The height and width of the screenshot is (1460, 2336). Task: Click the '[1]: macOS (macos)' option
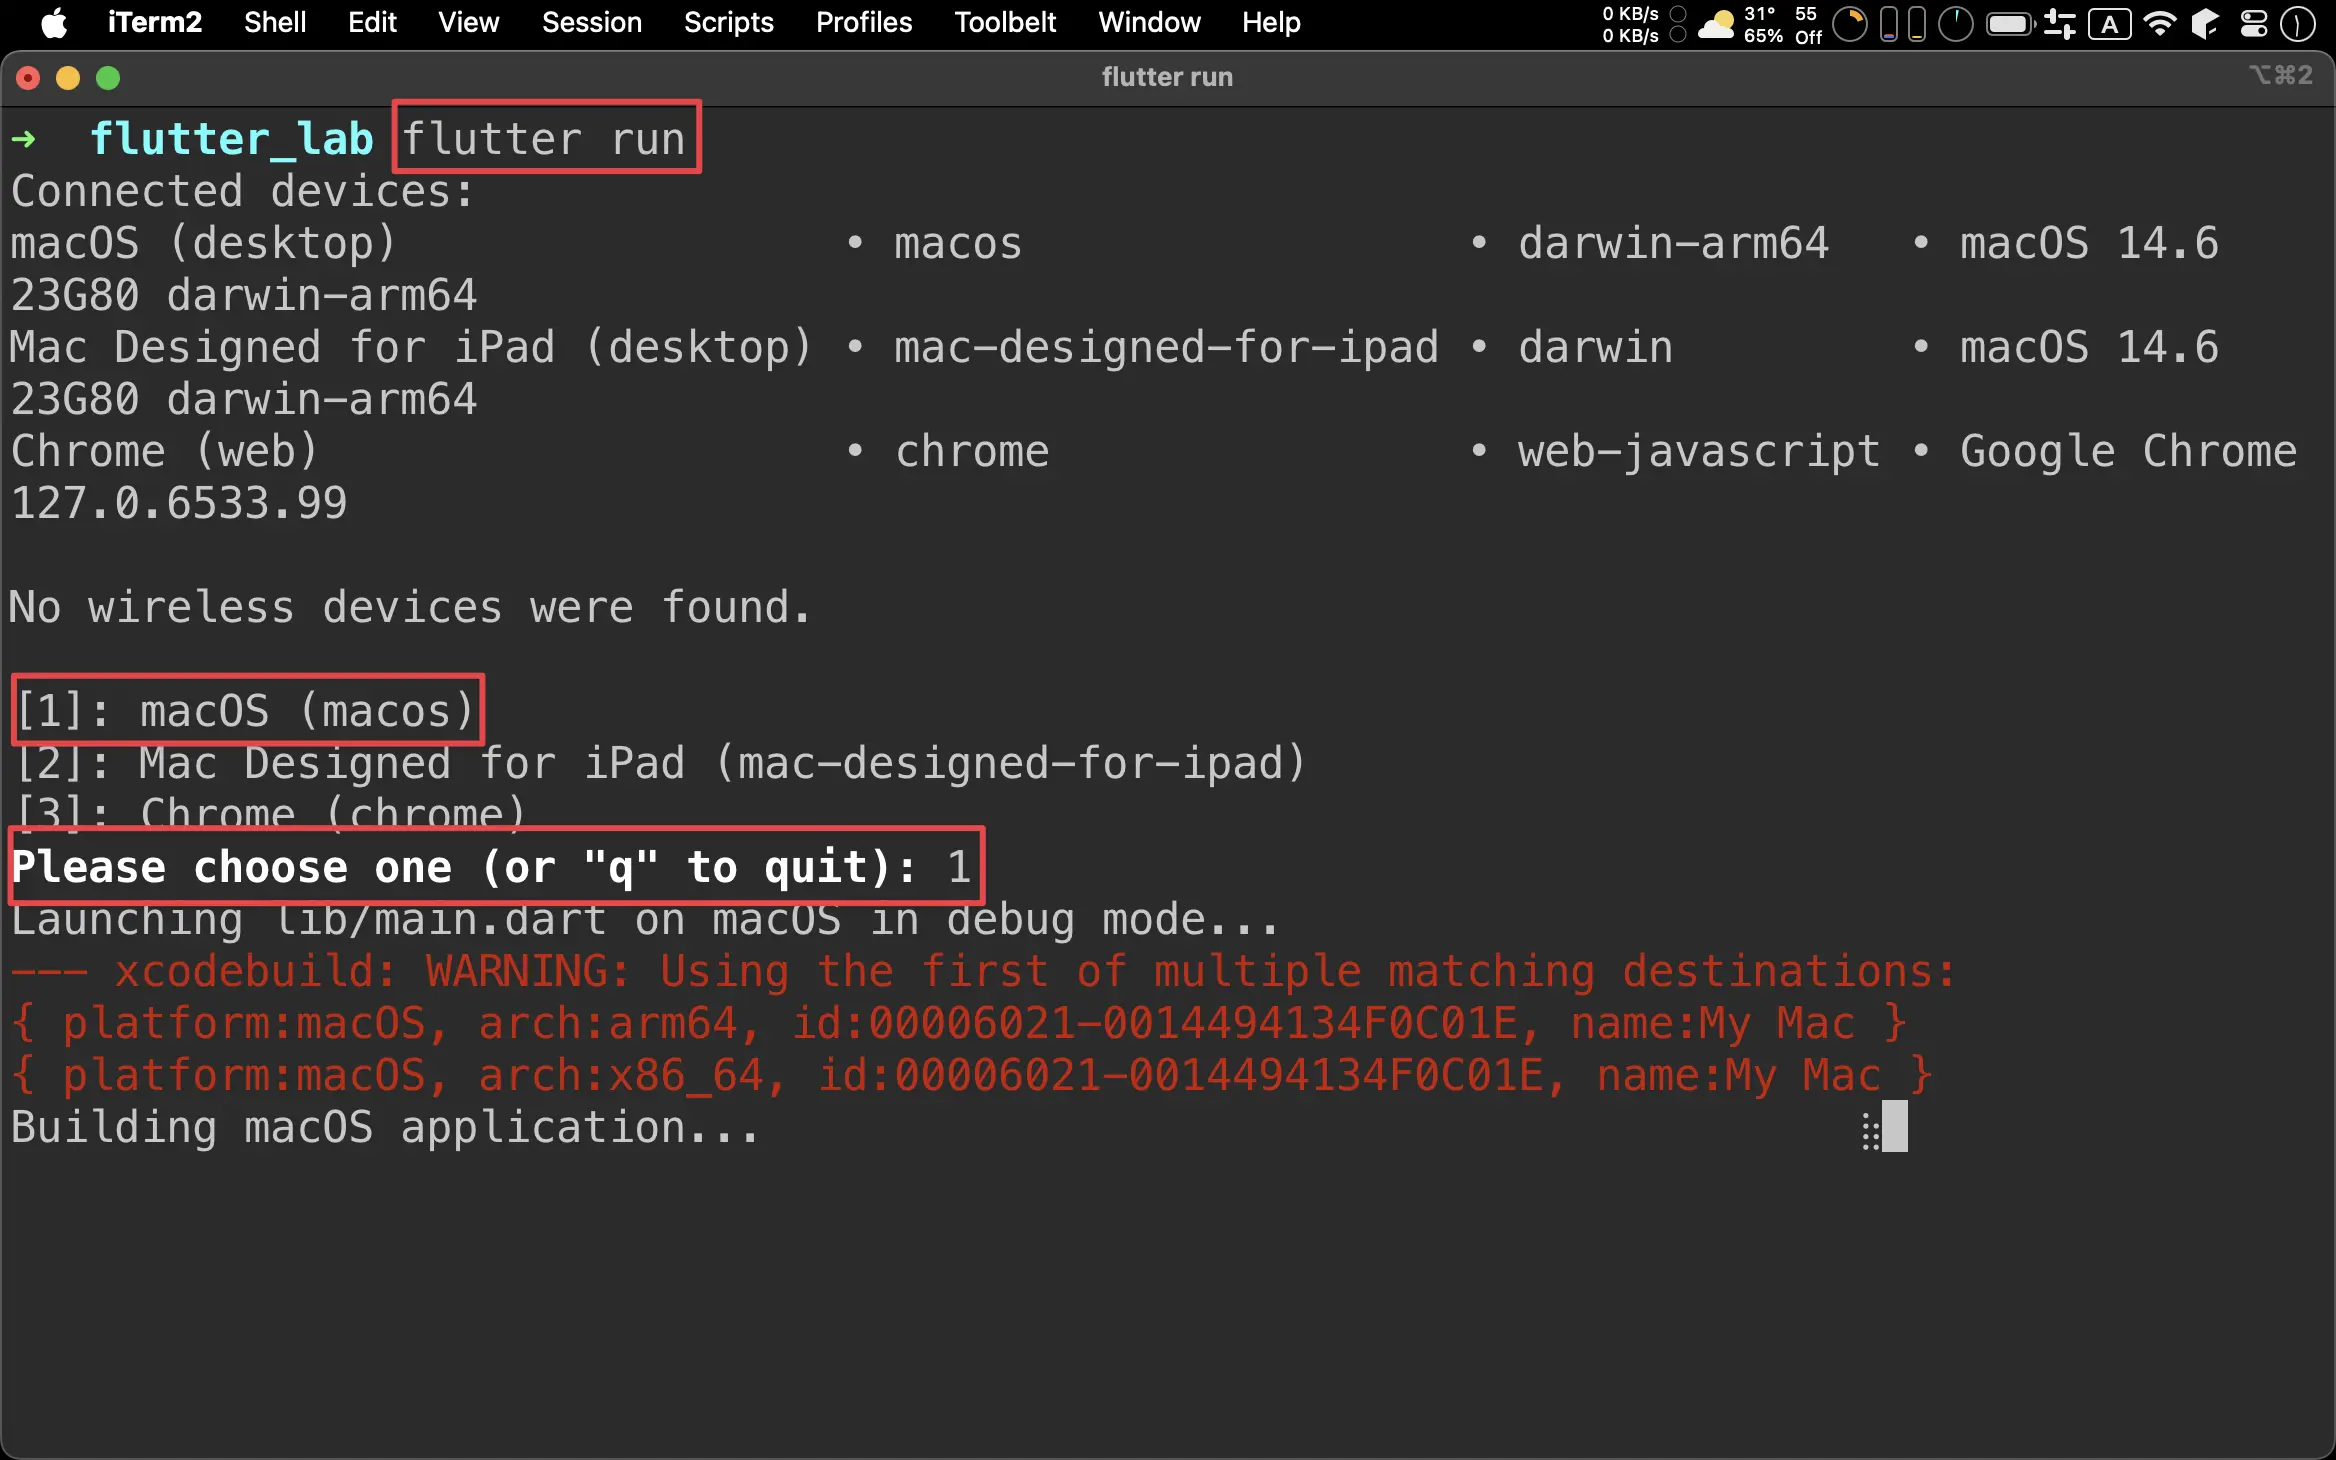(x=245, y=711)
